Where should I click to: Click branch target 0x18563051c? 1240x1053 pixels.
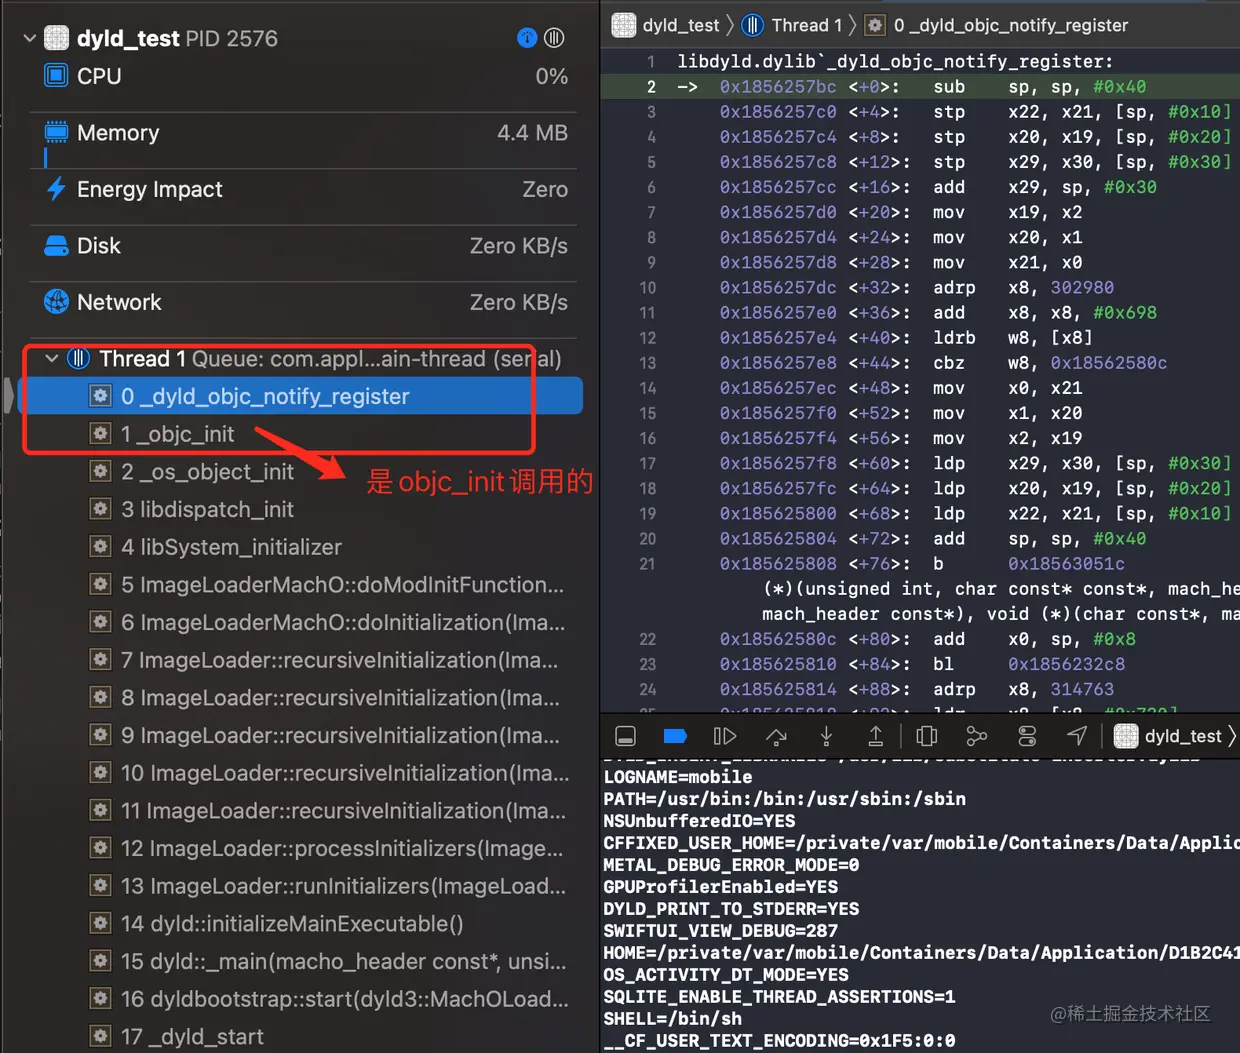pyautogui.click(x=1066, y=564)
